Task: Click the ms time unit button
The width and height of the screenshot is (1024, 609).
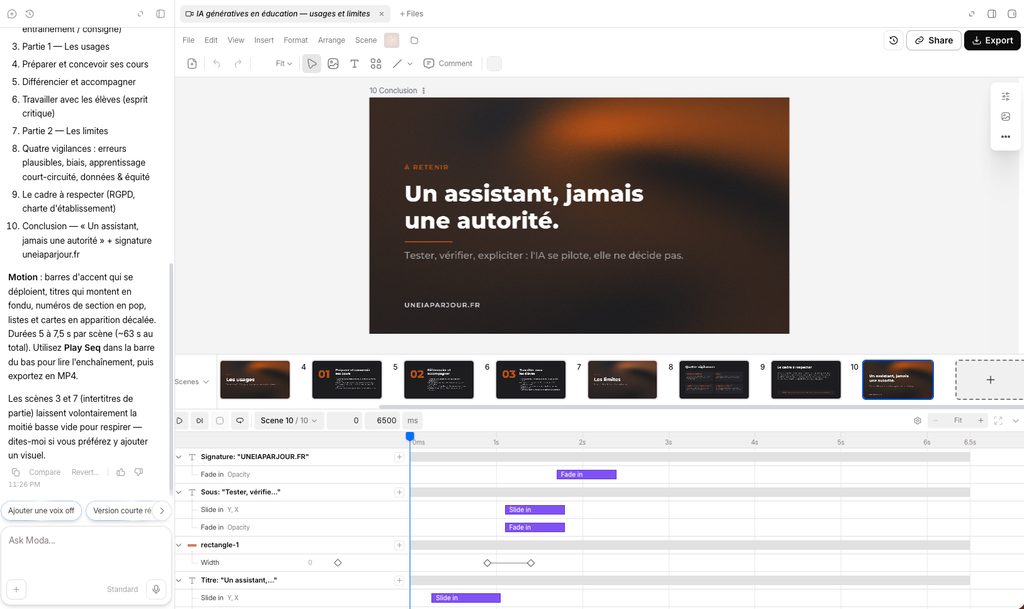Action: 412,420
